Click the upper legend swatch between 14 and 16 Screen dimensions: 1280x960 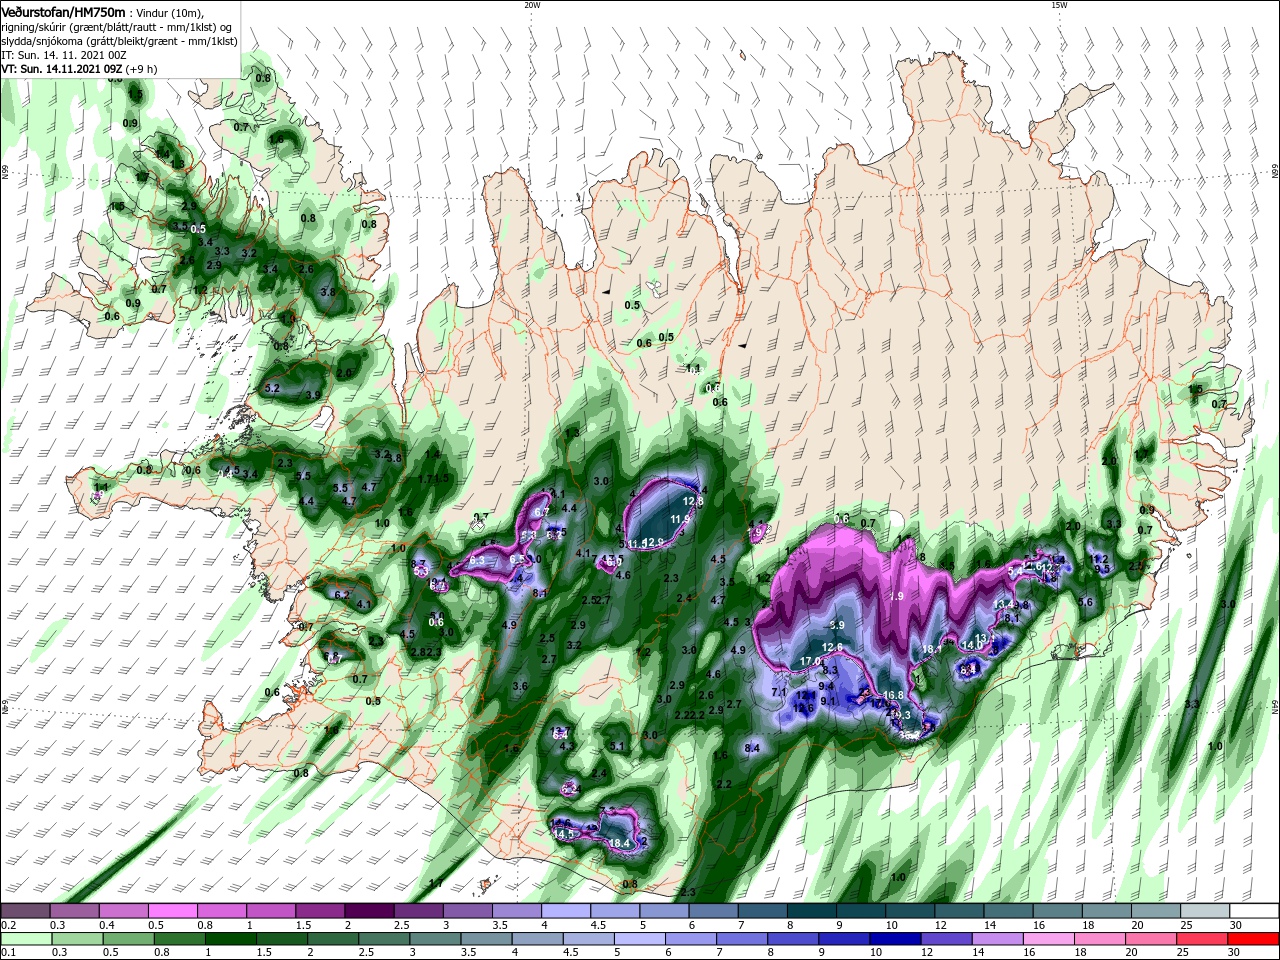(1008, 911)
